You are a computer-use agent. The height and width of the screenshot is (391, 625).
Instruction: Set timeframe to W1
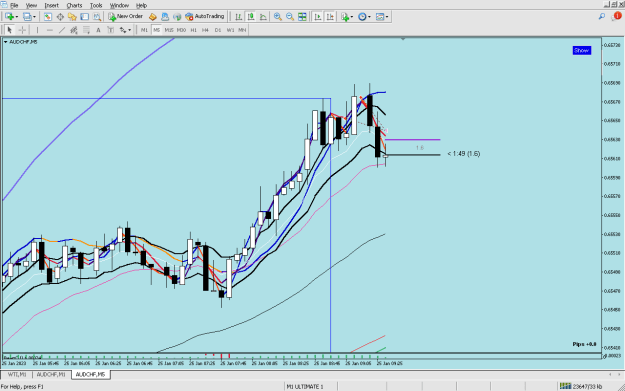(x=230, y=30)
